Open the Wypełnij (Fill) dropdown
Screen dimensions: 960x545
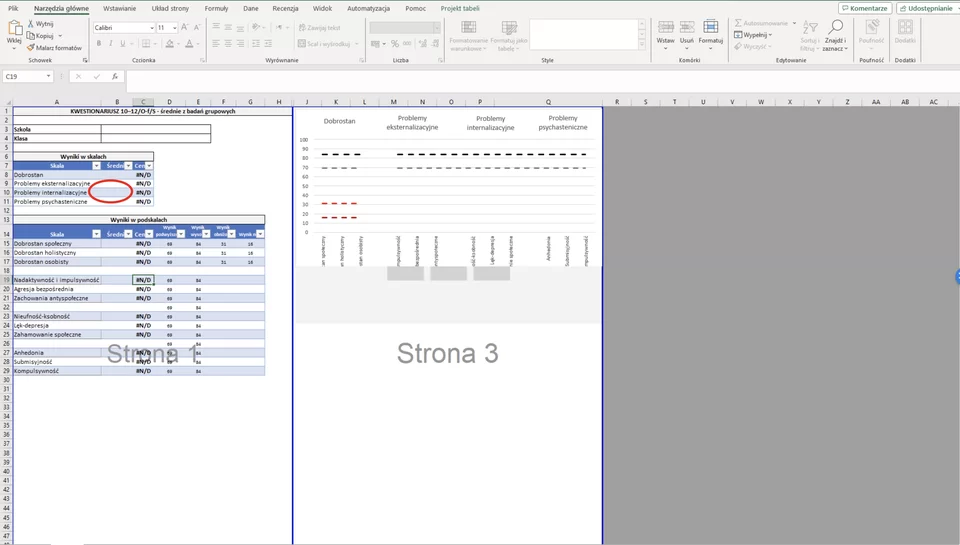coord(753,35)
